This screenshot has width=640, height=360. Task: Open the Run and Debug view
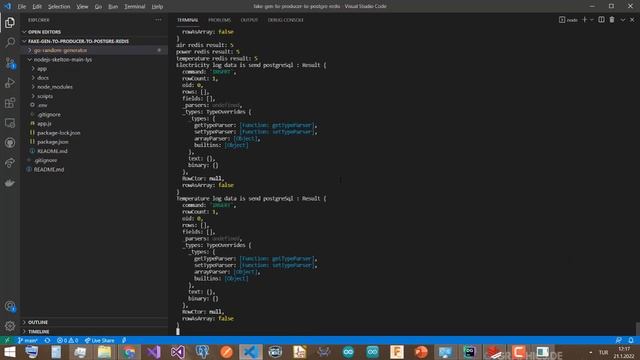[10, 83]
